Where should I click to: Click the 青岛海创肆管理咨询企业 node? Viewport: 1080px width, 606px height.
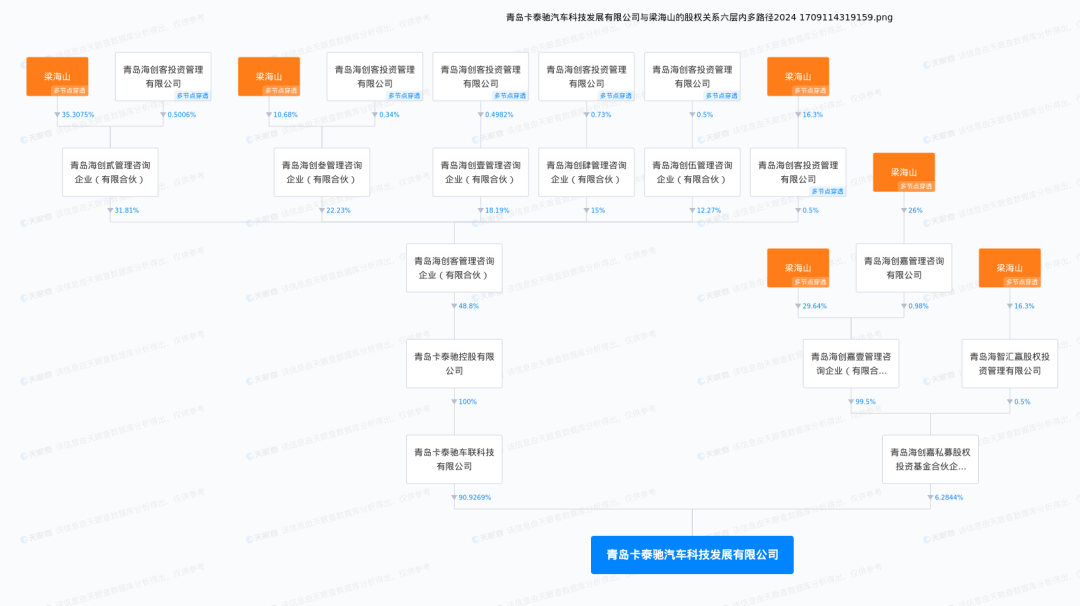586,172
